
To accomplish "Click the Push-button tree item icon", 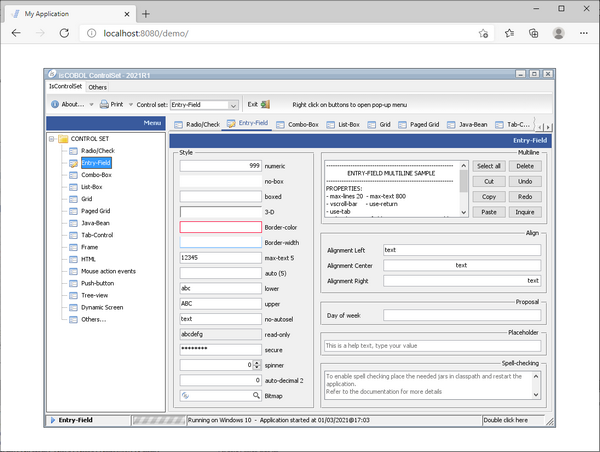I will (73, 284).
